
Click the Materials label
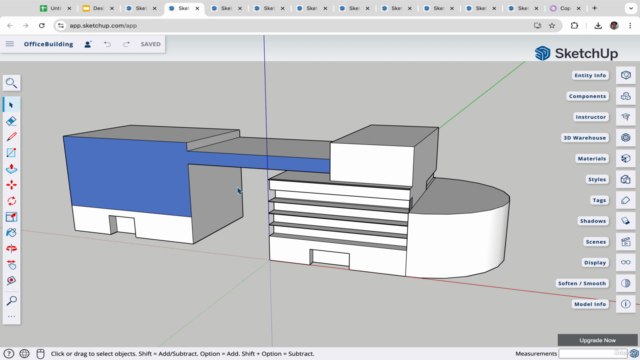[592, 159]
